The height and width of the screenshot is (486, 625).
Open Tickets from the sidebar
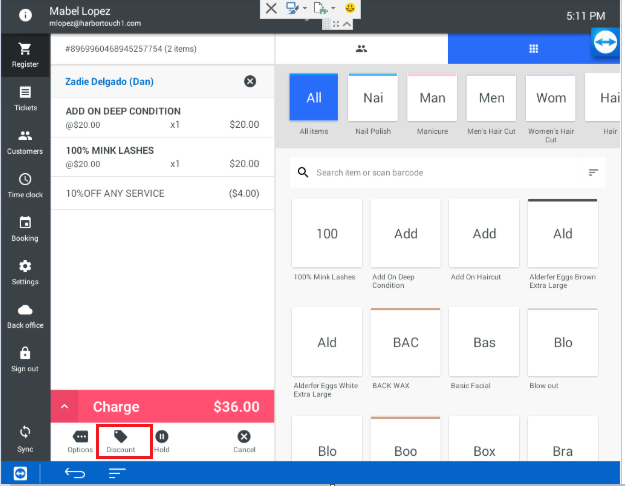25,97
